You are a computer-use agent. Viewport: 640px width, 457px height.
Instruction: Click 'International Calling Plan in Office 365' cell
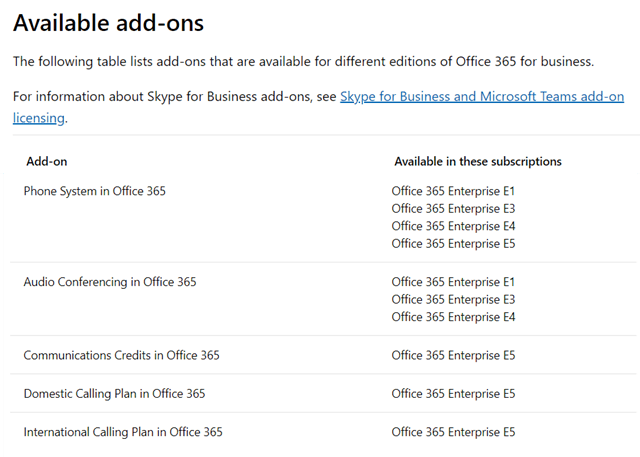point(123,432)
